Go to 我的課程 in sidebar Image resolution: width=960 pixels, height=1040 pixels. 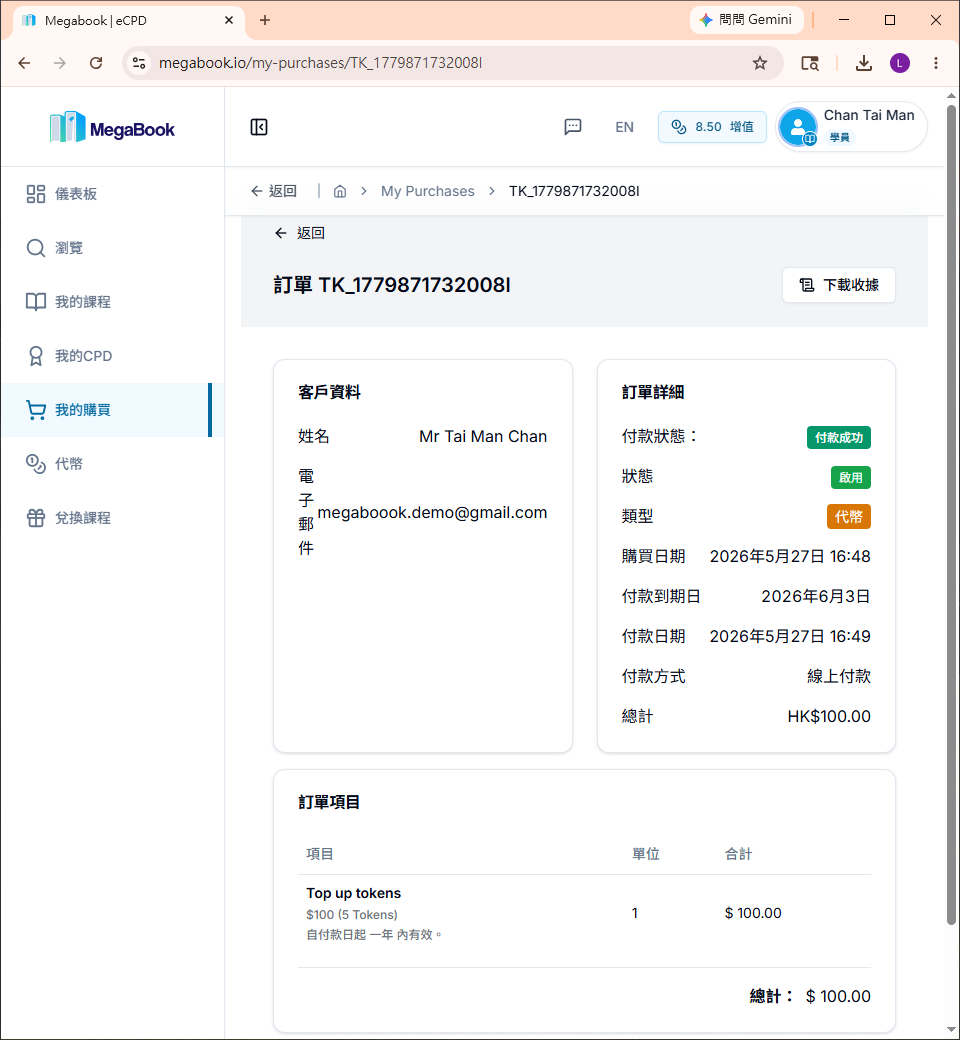pos(112,302)
